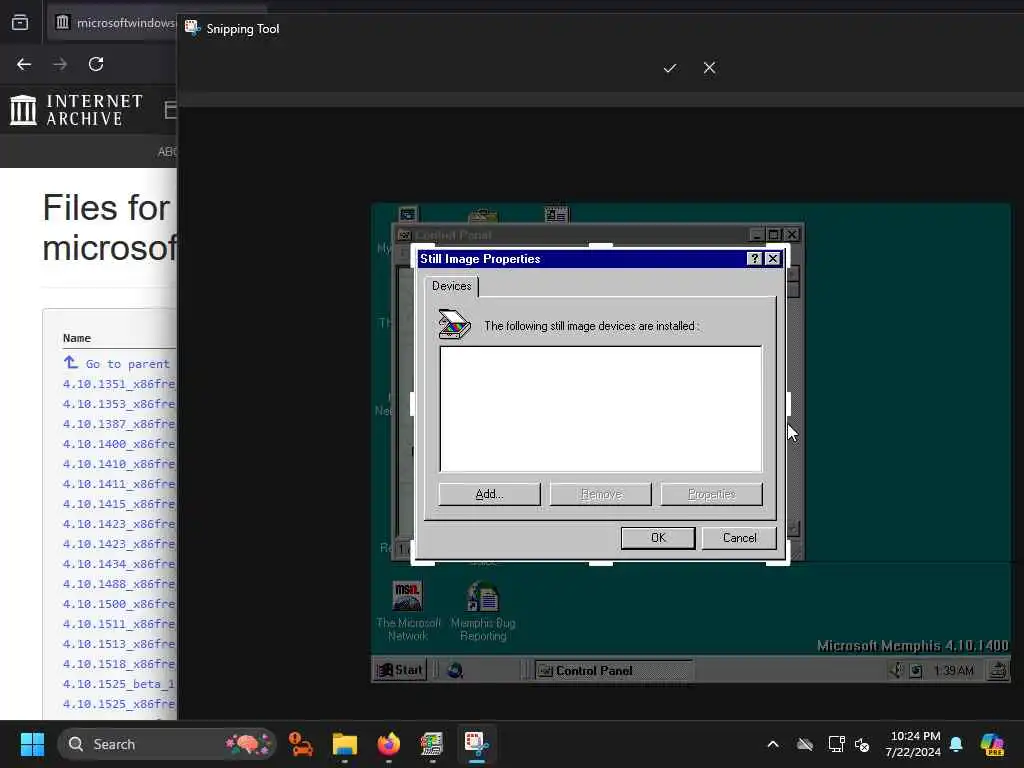Open file 4.10.1400_x86fre
Viewport: 1024px width, 768px height.
click(119, 444)
